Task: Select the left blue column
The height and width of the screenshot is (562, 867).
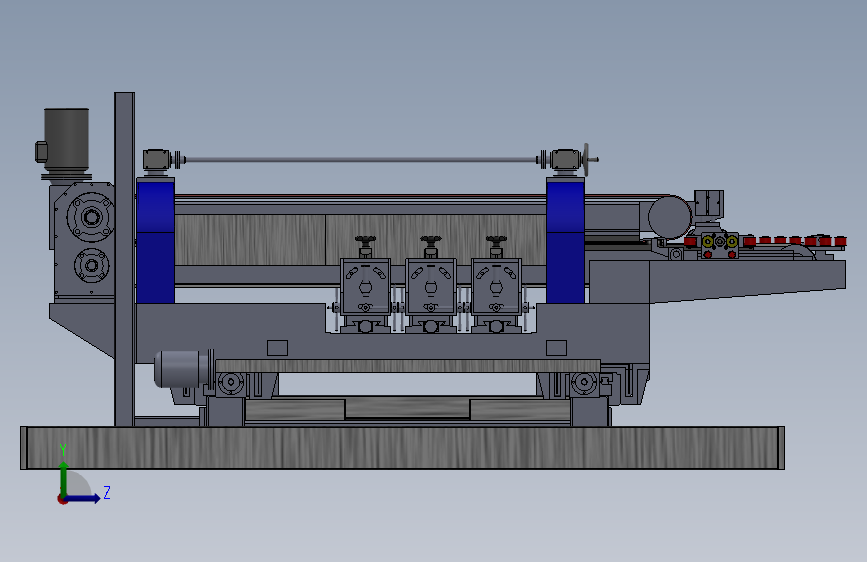Action: point(155,240)
